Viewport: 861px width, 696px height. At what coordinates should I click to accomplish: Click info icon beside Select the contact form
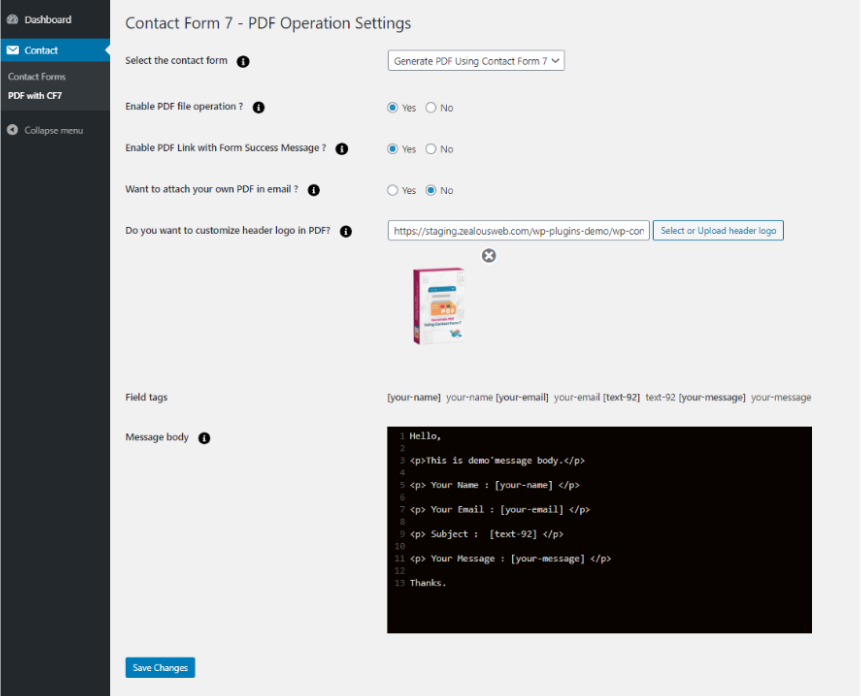pyautogui.click(x=243, y=61)
